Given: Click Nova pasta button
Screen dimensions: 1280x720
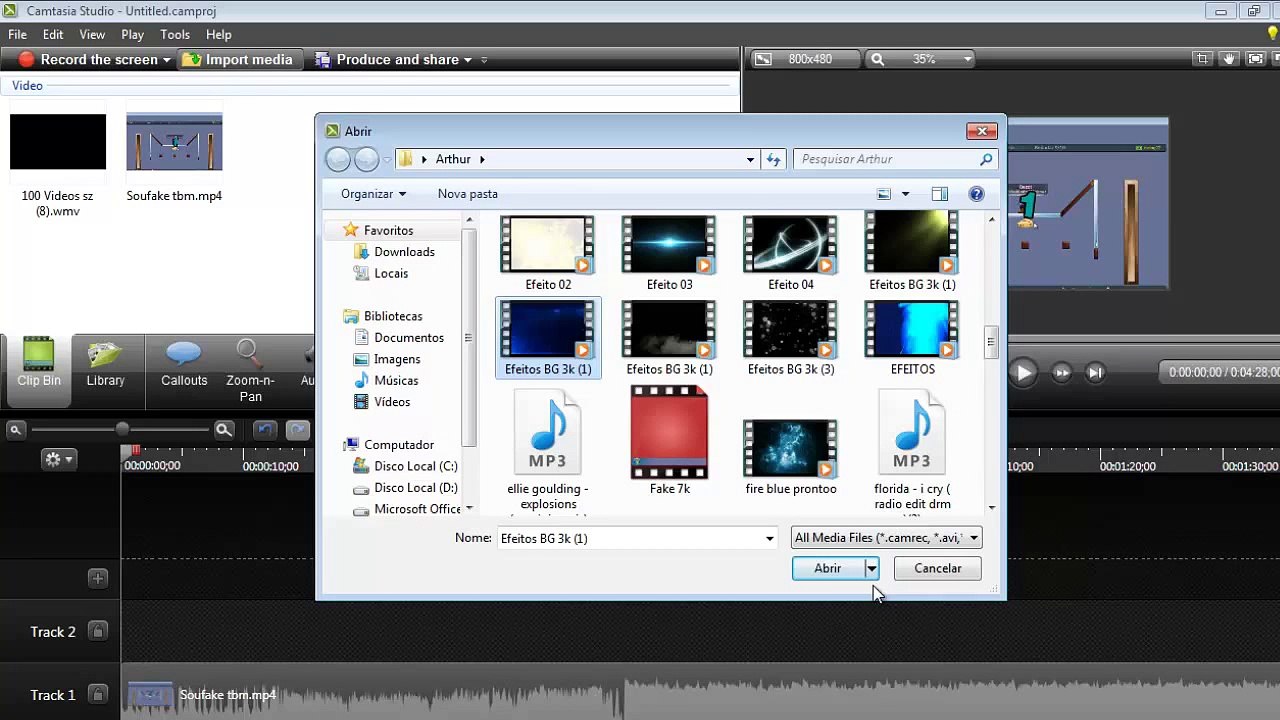Looking at the screenshot, I should tap(467, 194).
